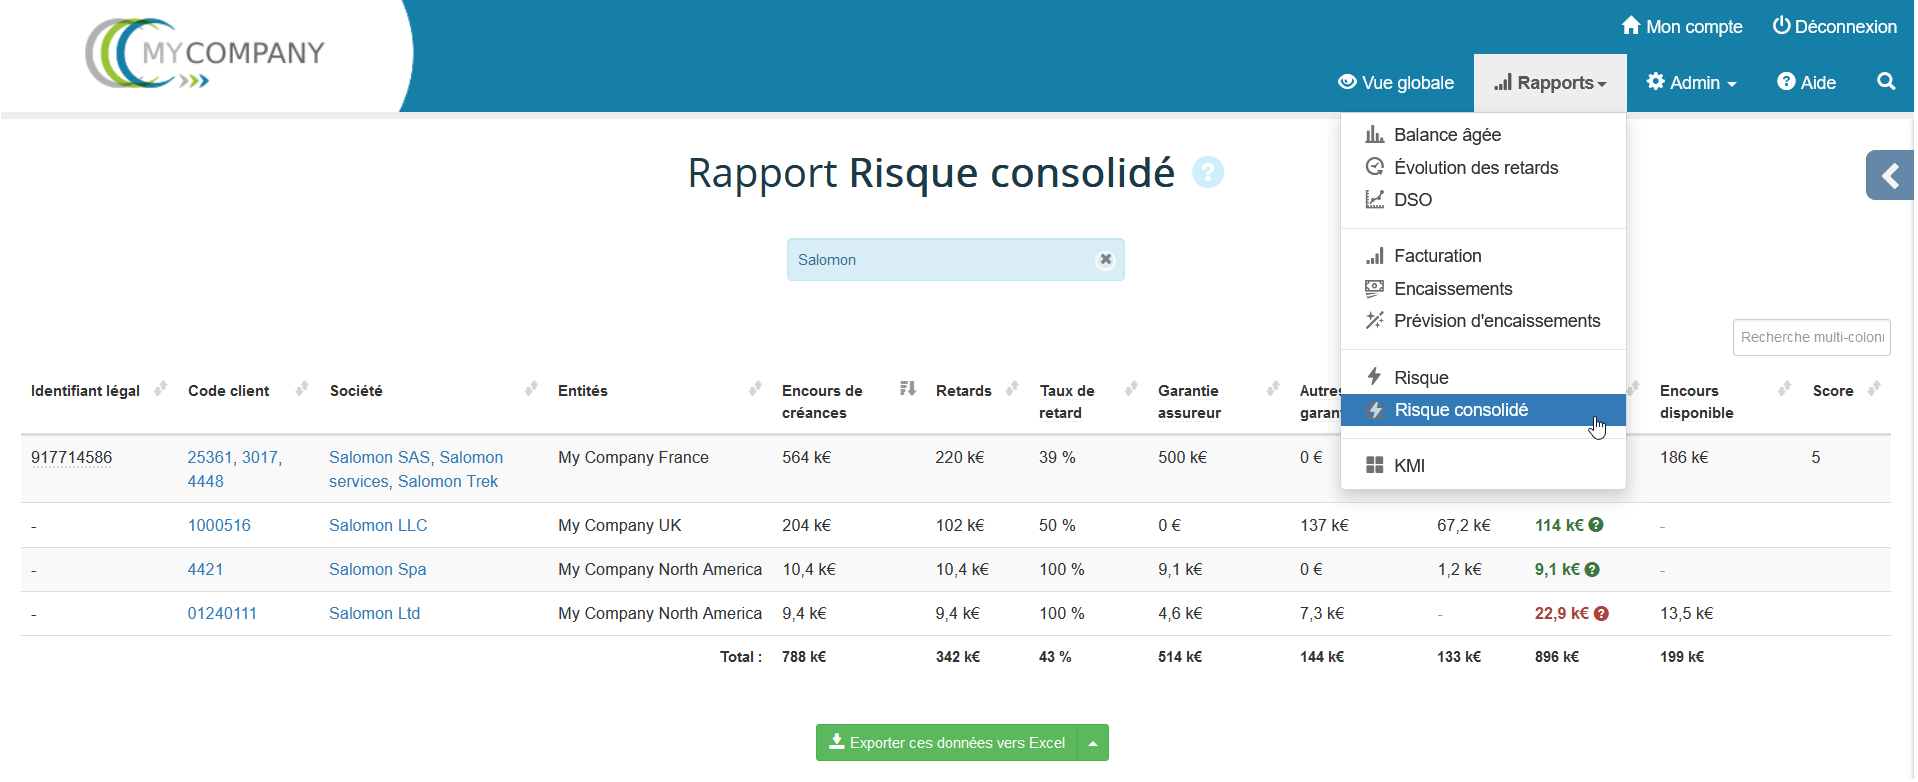Choose Prévision d'encaissements menu item
This screenshot has height=782, width=1918.
pyautogui.click(x=1496, y=321)
